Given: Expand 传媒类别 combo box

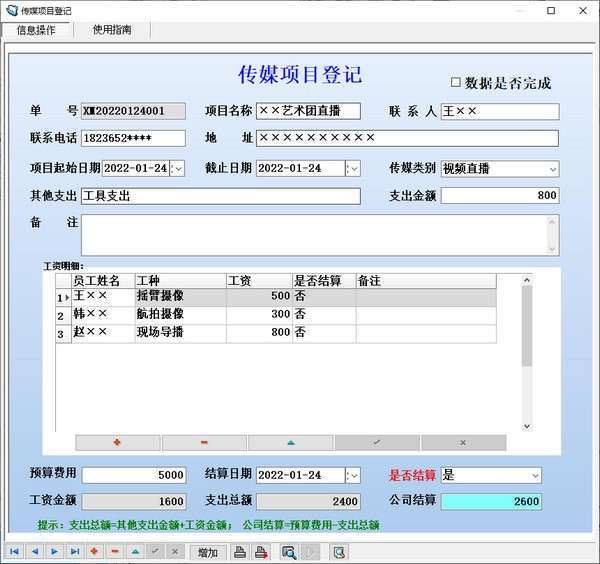Looking at the screenshot, I should click(x=553, y=169).
